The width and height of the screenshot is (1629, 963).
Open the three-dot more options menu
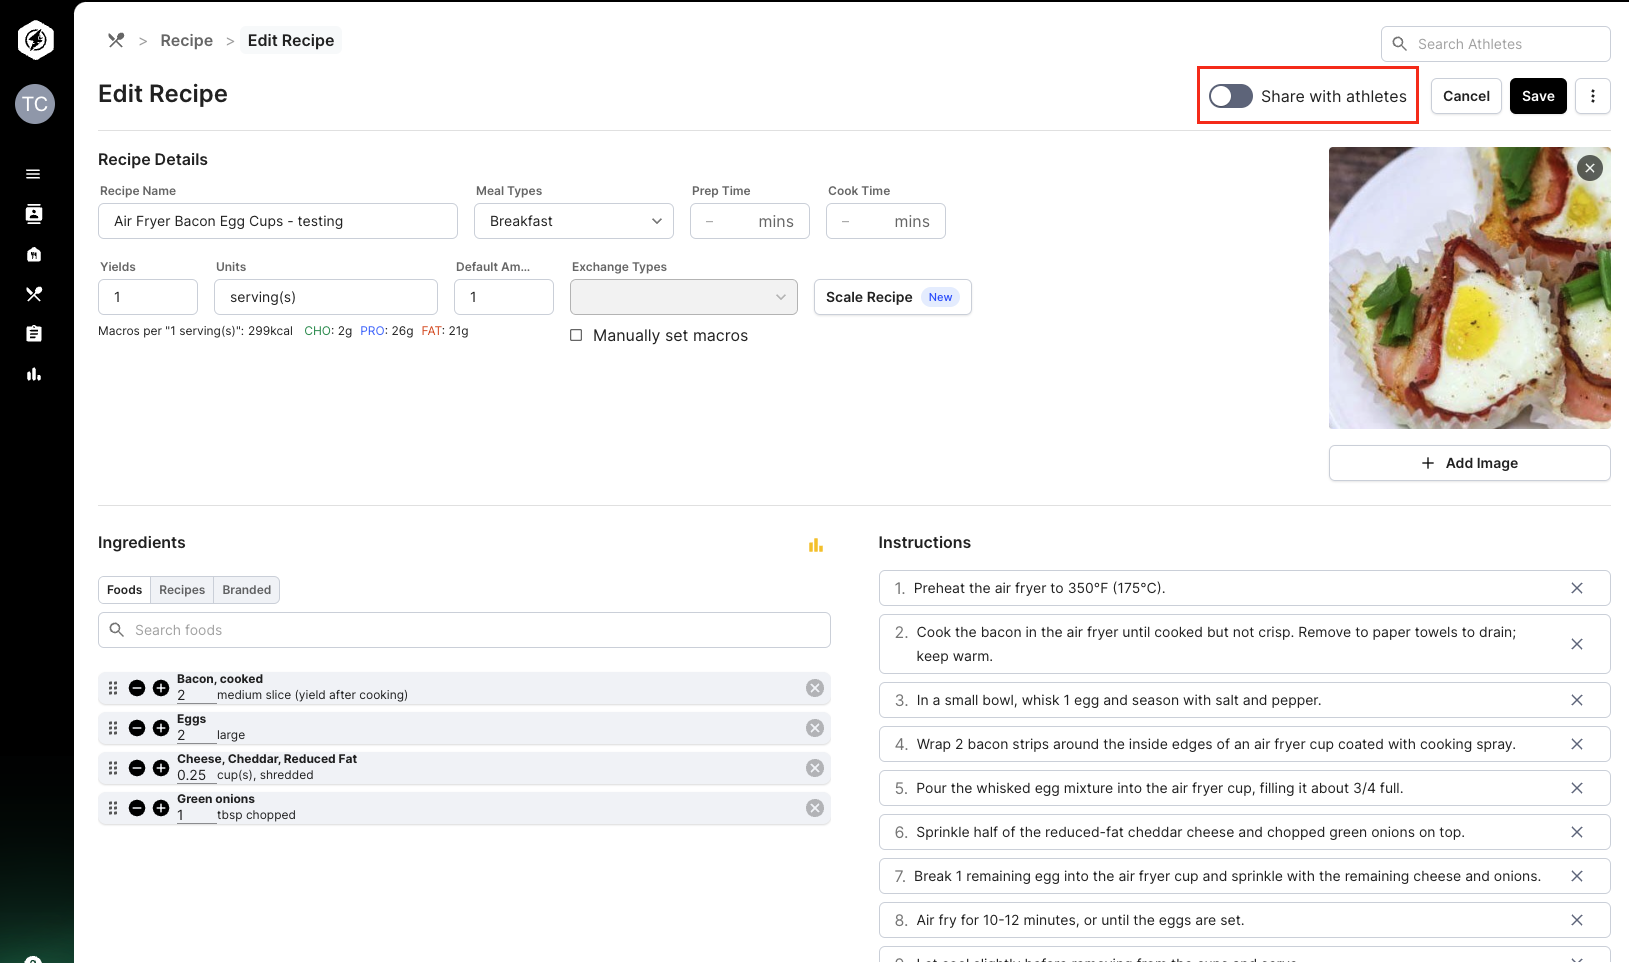click(1593, 96)
